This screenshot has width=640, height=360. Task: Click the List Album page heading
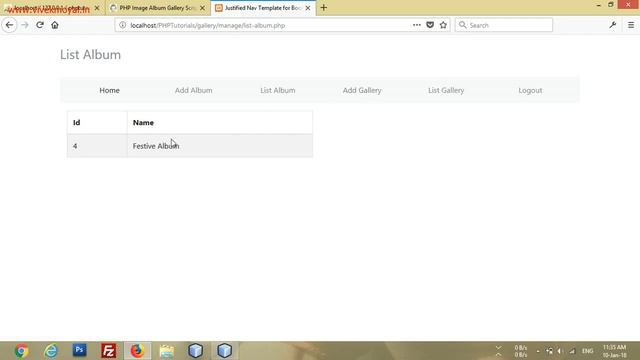(90, 54)
